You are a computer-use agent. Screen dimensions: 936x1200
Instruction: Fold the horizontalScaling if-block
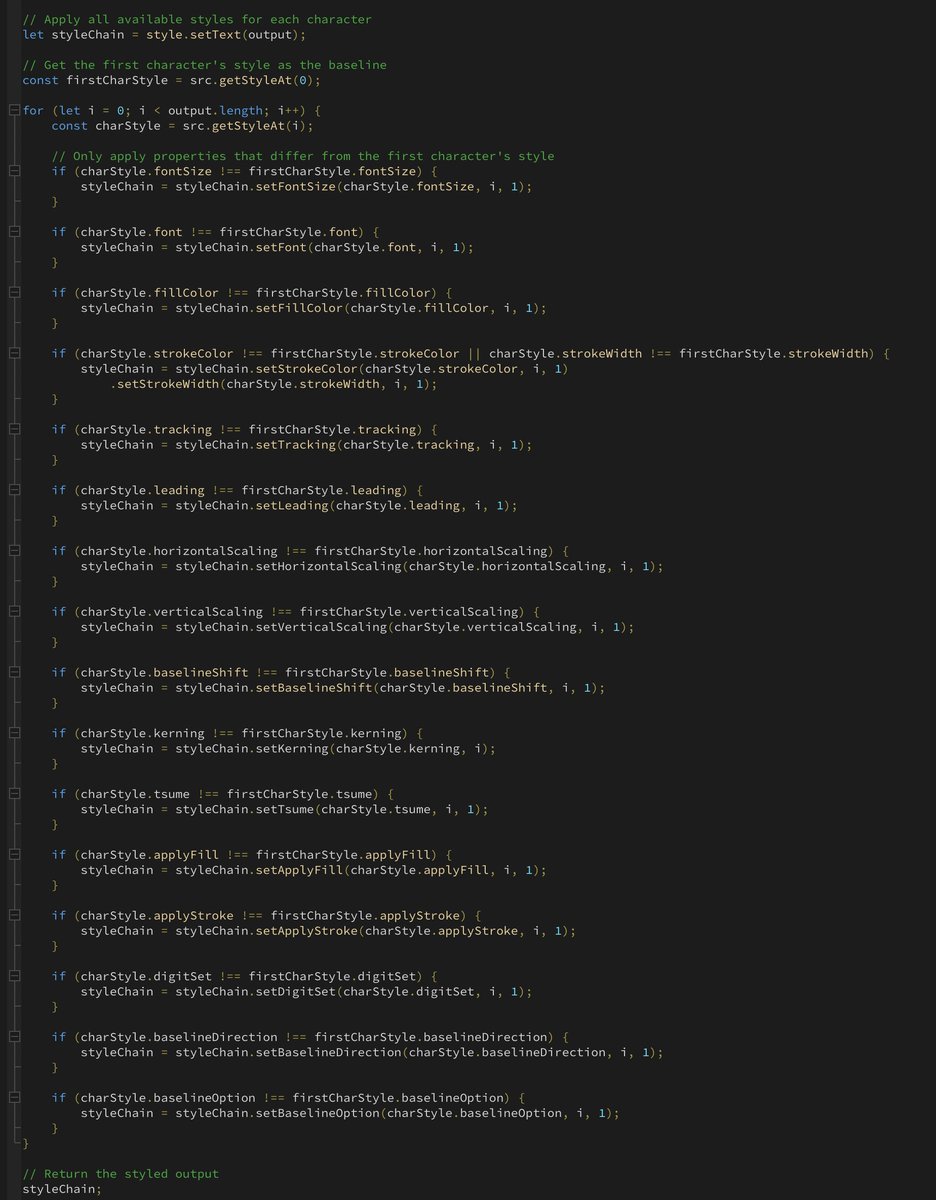pyautogui.click(x=13, y=551)
